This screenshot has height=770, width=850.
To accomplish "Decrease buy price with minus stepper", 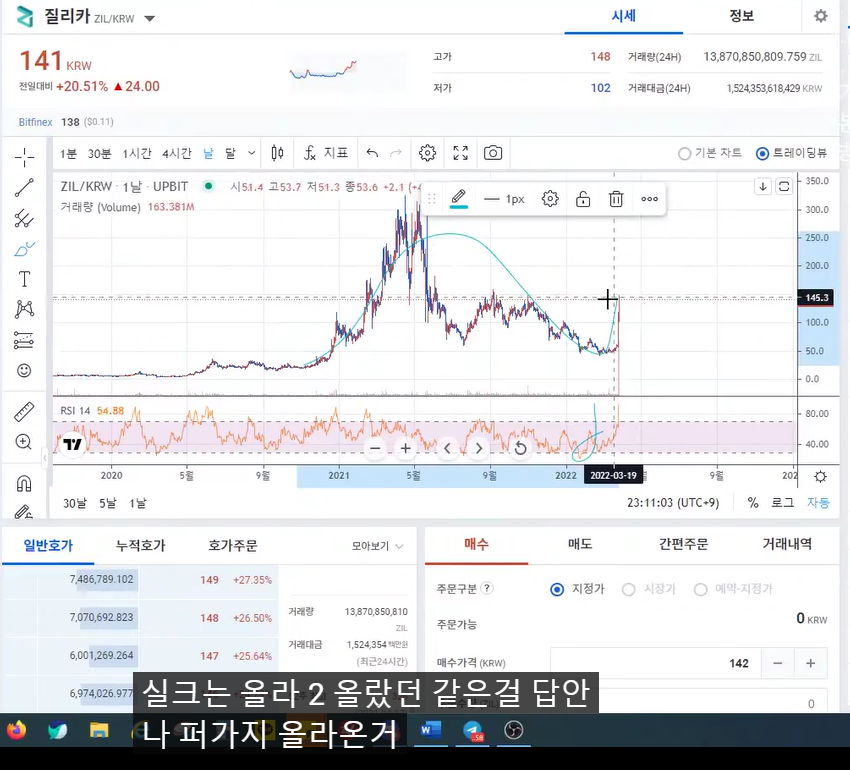I will (x=777, y=663).
